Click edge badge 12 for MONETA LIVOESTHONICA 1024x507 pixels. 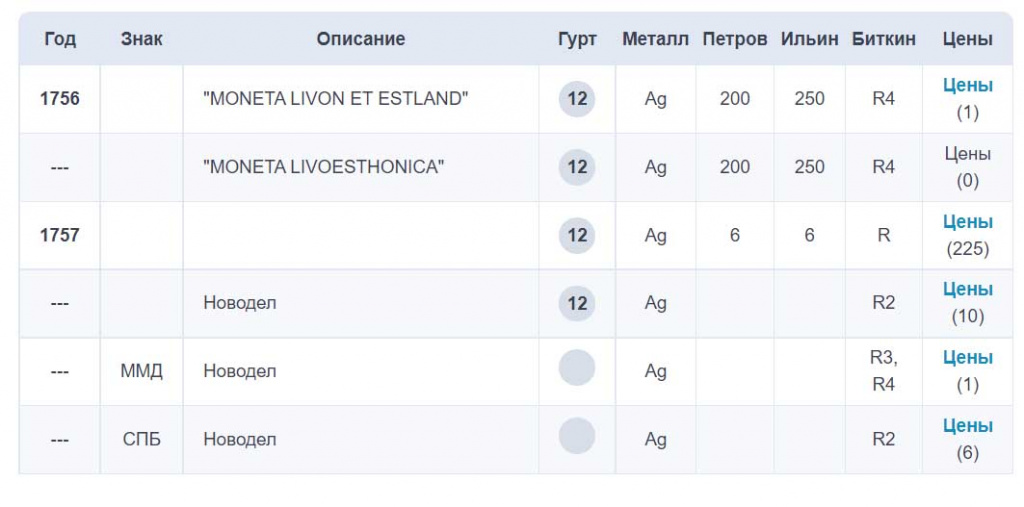pos(577,167)
